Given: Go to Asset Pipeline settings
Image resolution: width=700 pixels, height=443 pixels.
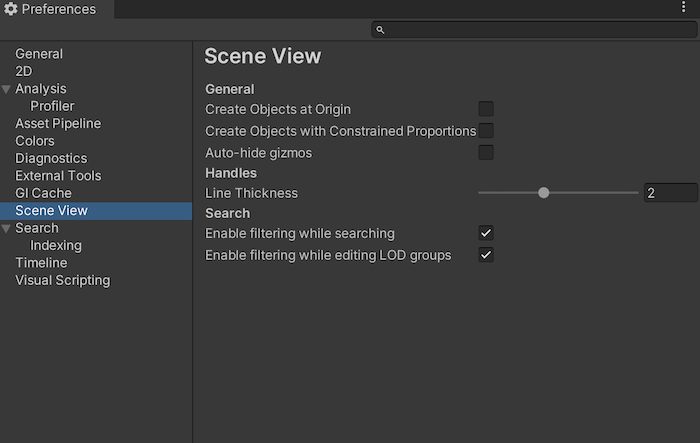Looking at the screenshot, I should coord(58,124).
